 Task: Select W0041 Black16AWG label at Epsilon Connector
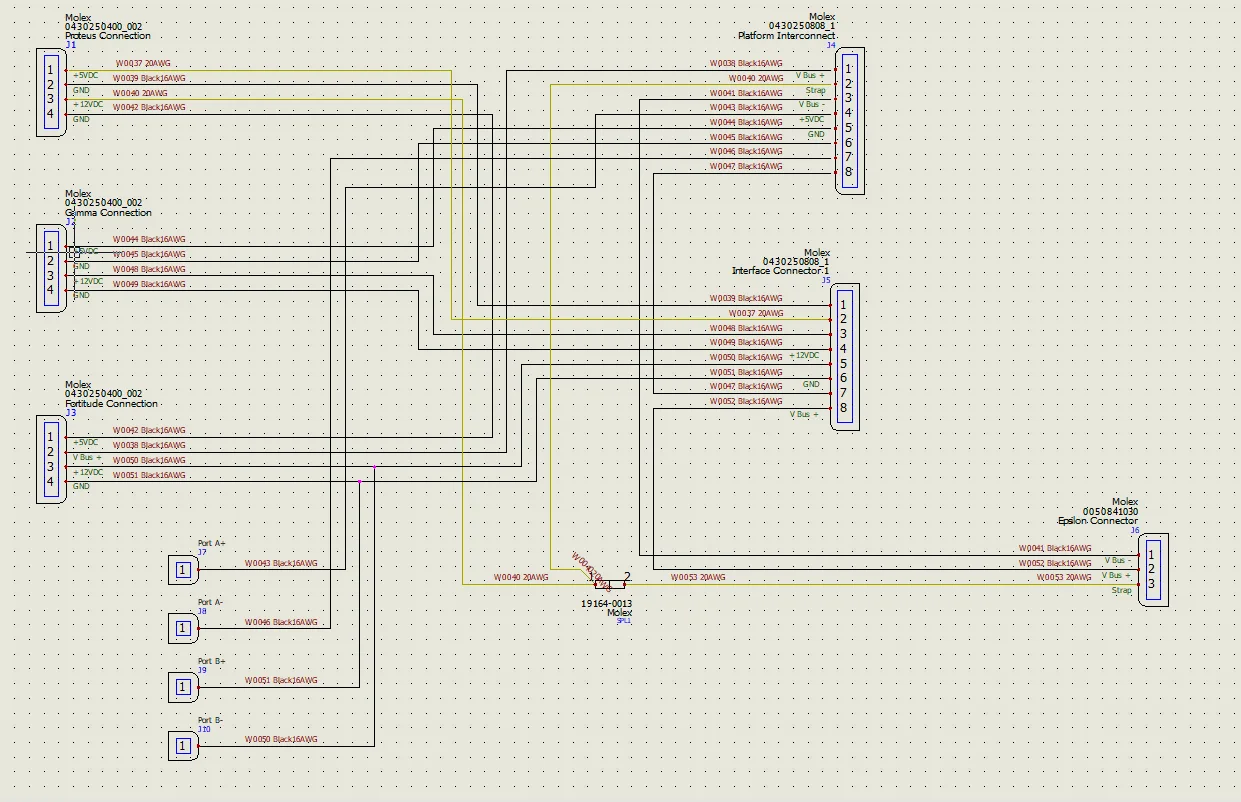click(x=1055, y=549)
